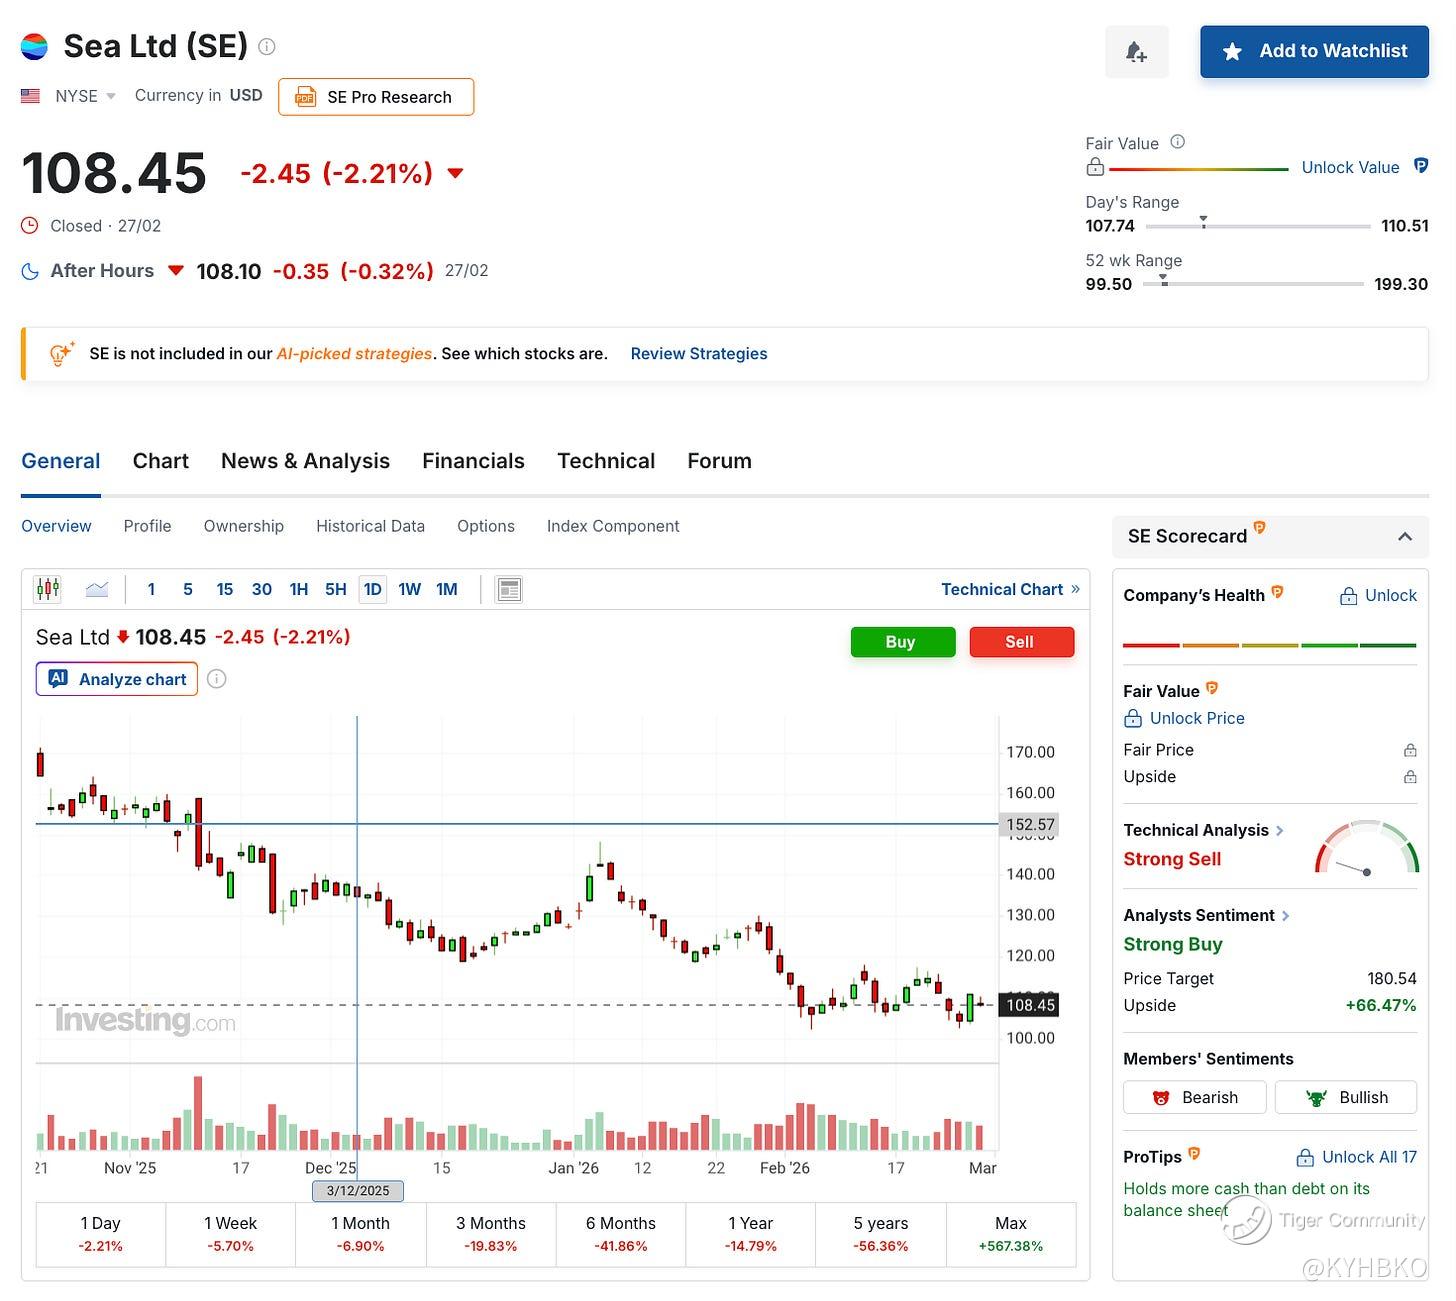This screenshot has height=1301, width=1456.
Task: Select the 6 Months performance range
Action: click(x=621, y=1234)
